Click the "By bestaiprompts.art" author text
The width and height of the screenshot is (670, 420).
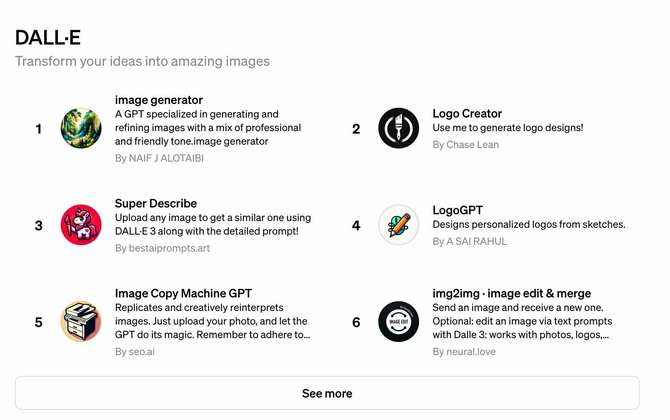(163, 248)
